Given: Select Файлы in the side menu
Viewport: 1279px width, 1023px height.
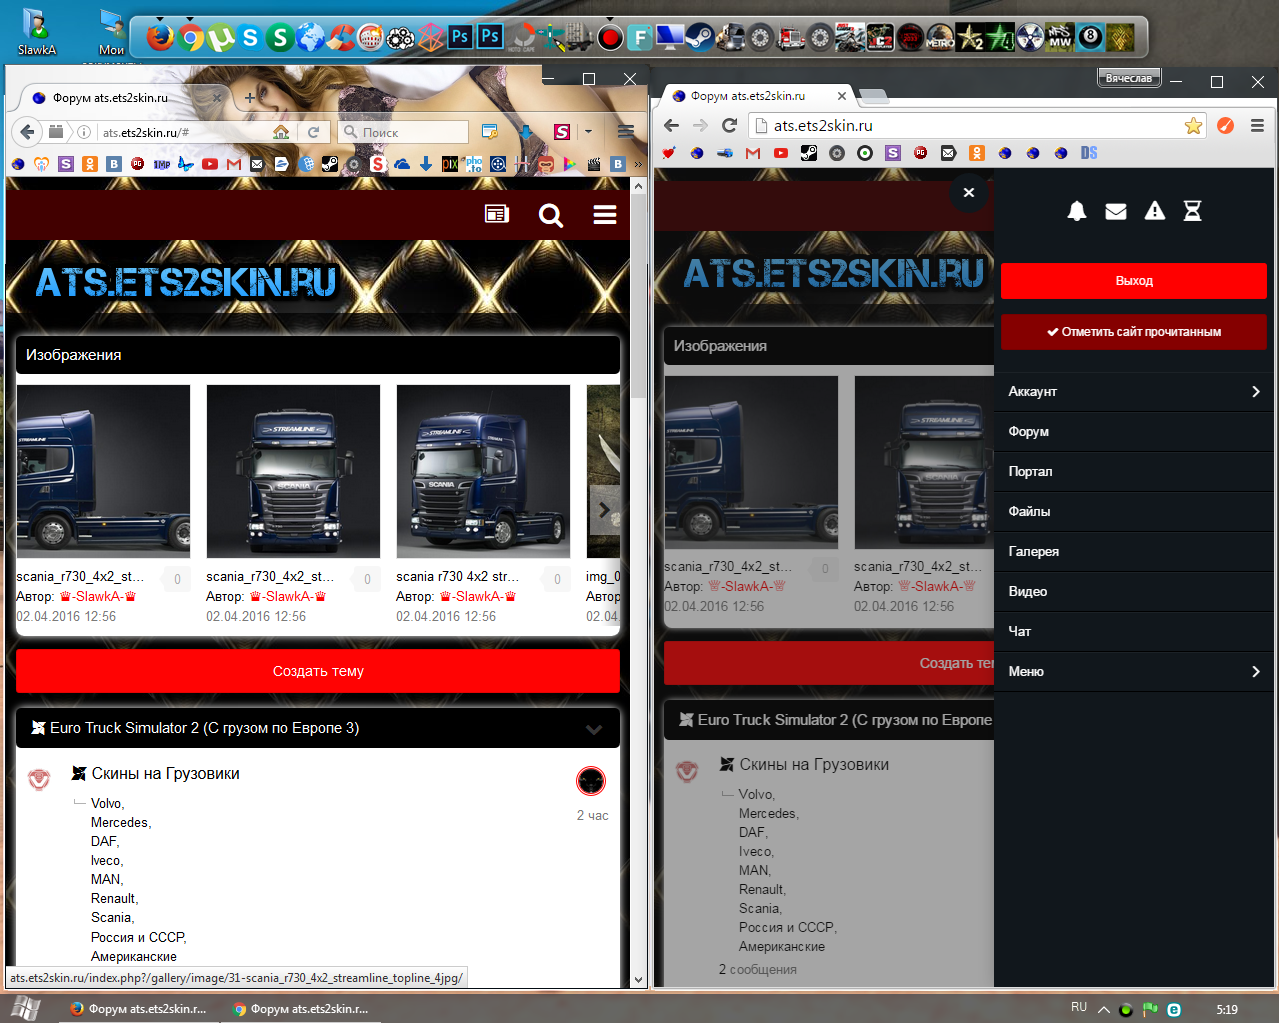Looking at the screenshot, I should pyautogui.click(x=1029, y=512).
